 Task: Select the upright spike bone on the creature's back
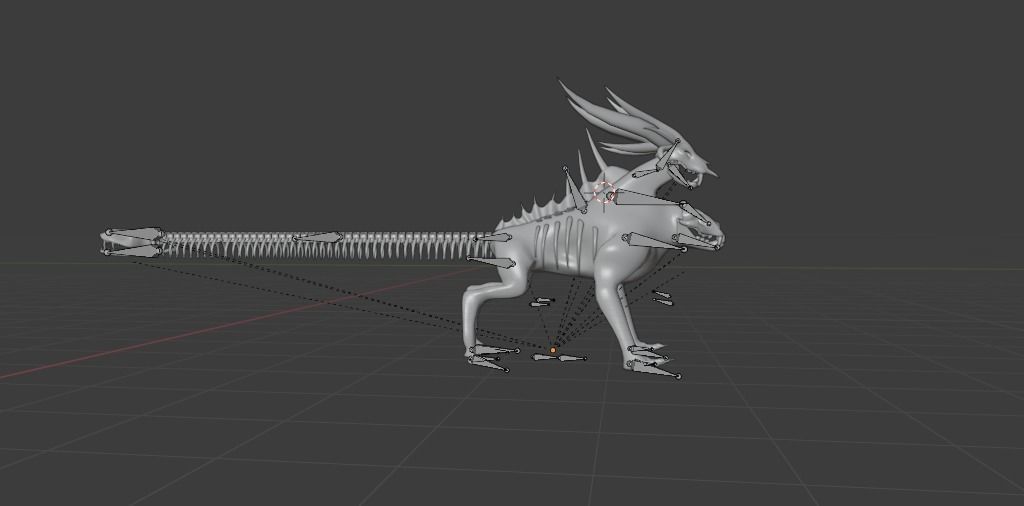(x=574, y=189)
